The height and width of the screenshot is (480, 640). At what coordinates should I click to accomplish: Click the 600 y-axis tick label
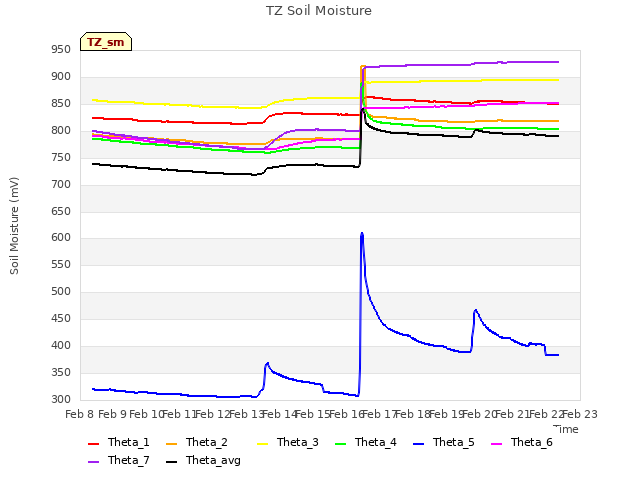(x=61, y=238)
